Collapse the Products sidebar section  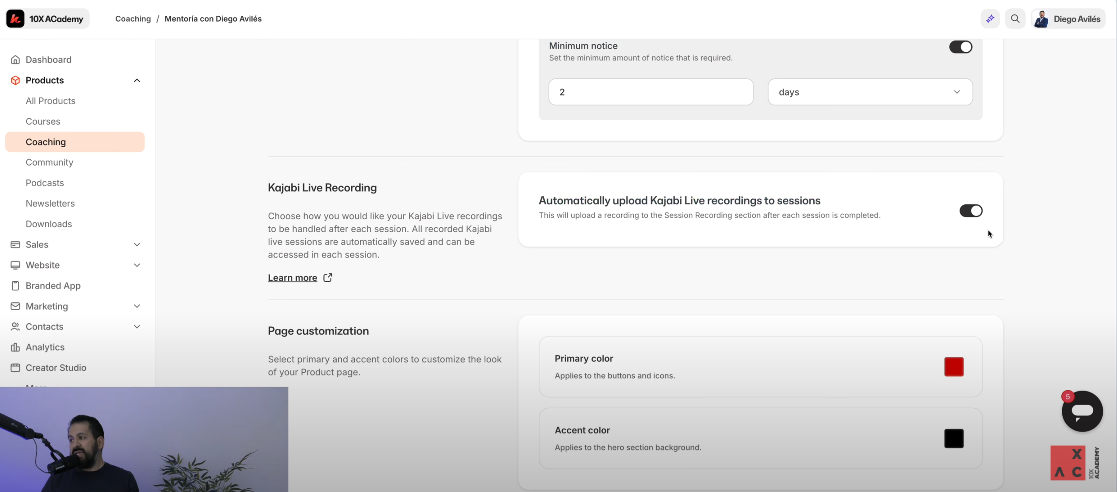[x=137, y=80]
